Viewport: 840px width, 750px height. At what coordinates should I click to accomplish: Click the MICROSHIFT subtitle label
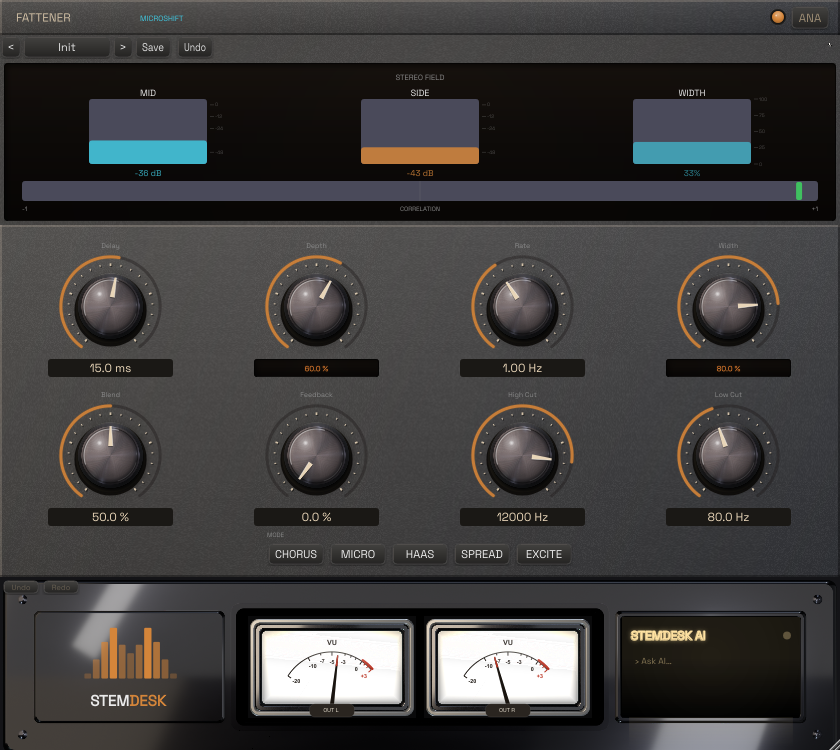[161, 18]
